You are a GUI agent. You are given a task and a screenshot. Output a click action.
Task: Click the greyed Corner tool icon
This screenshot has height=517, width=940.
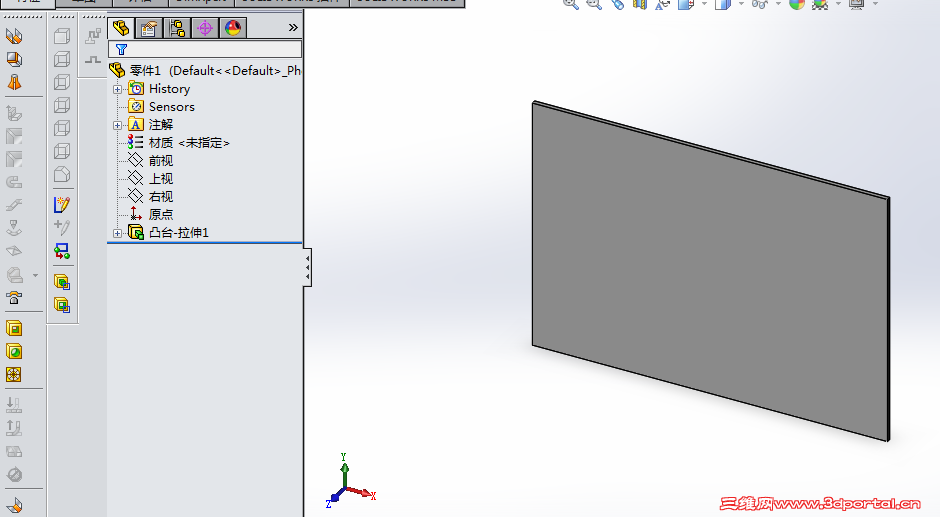click(14, 275)
